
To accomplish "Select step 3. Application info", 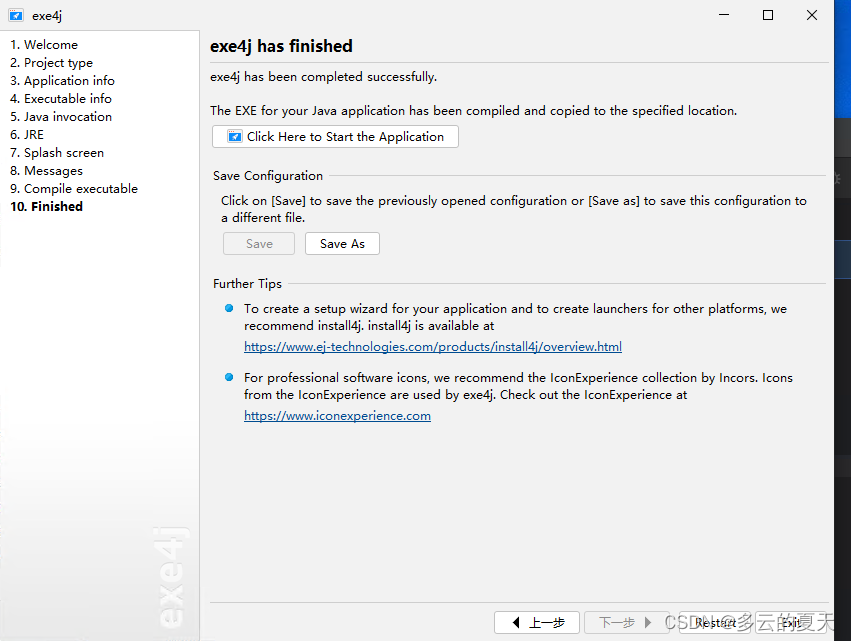I will point(62,81).
